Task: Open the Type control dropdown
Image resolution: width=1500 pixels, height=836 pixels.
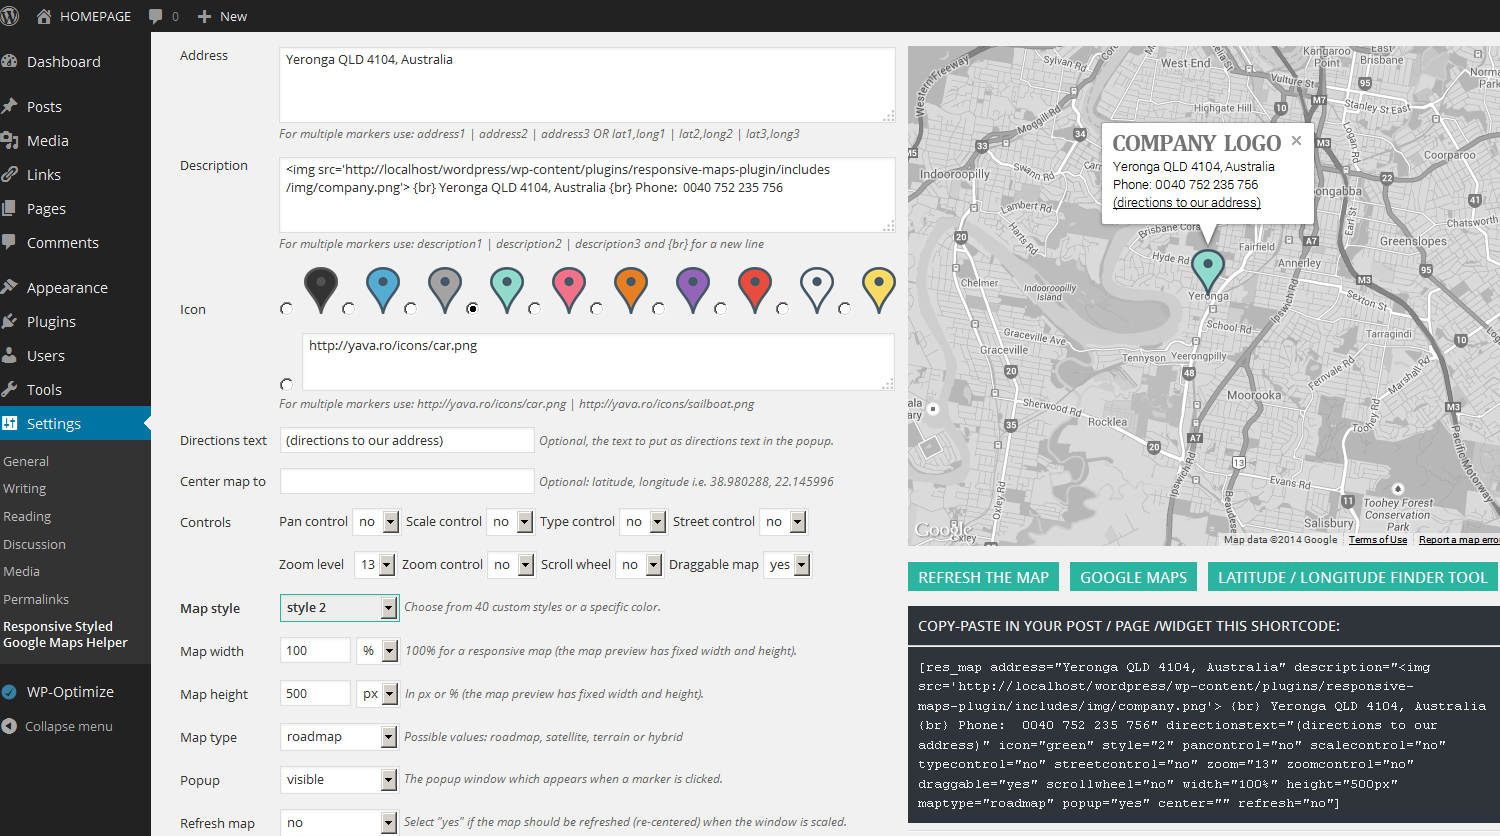Action: click(x=643, y=522)
